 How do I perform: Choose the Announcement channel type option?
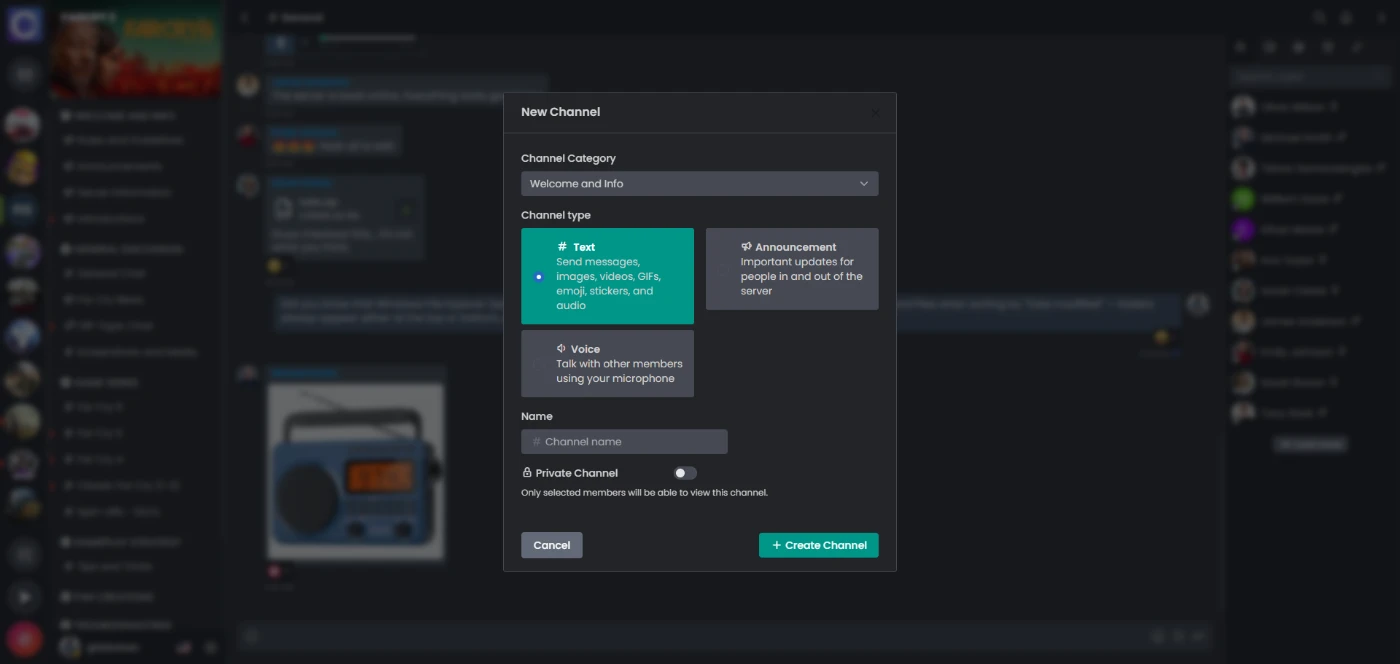pos(792,269)
